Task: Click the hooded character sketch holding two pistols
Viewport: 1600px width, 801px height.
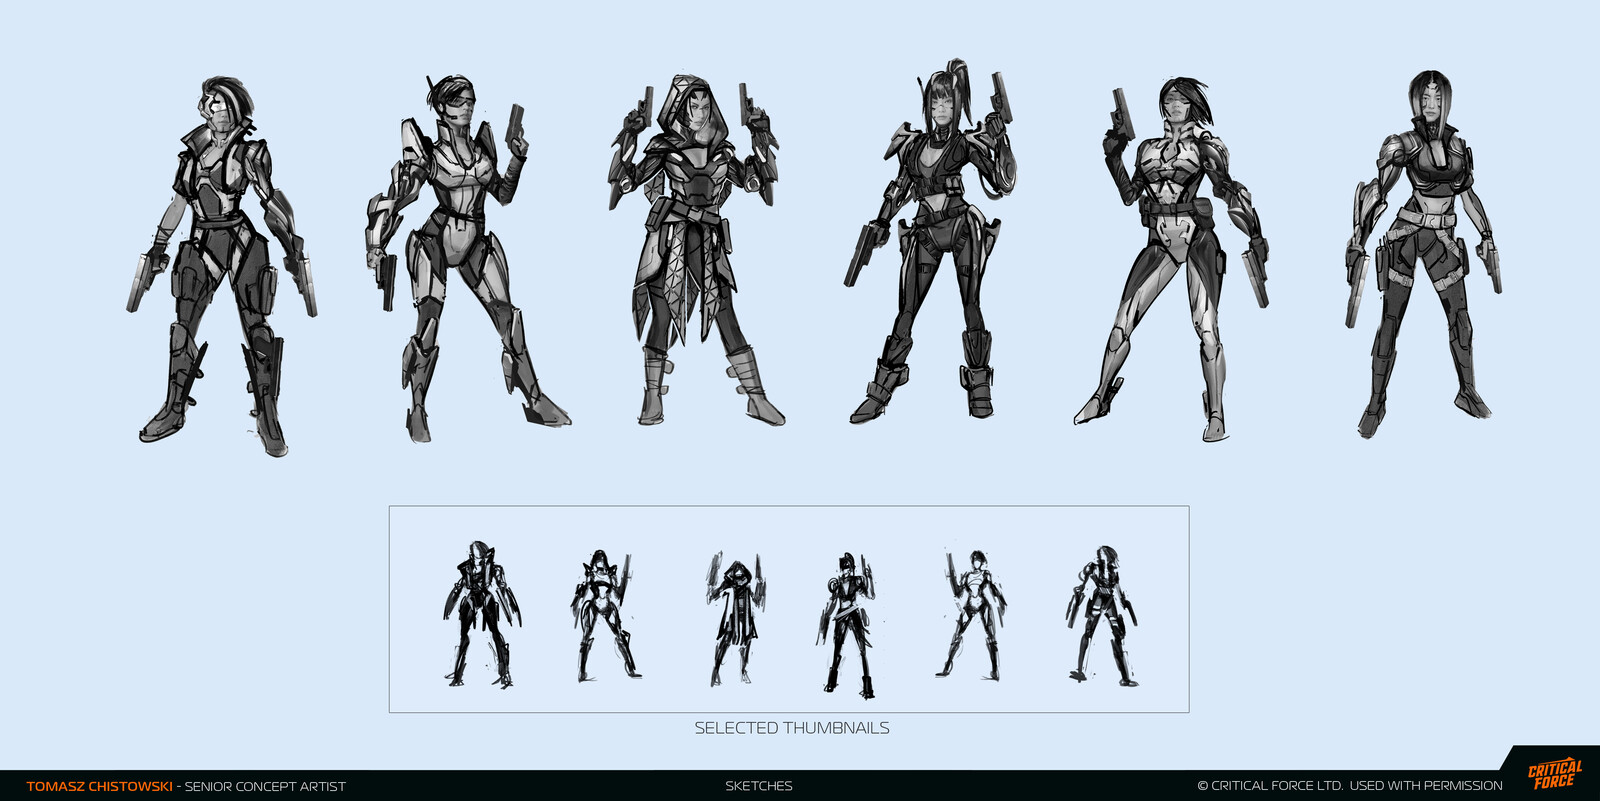Action: pyautogui.click(x=695, y=250)
